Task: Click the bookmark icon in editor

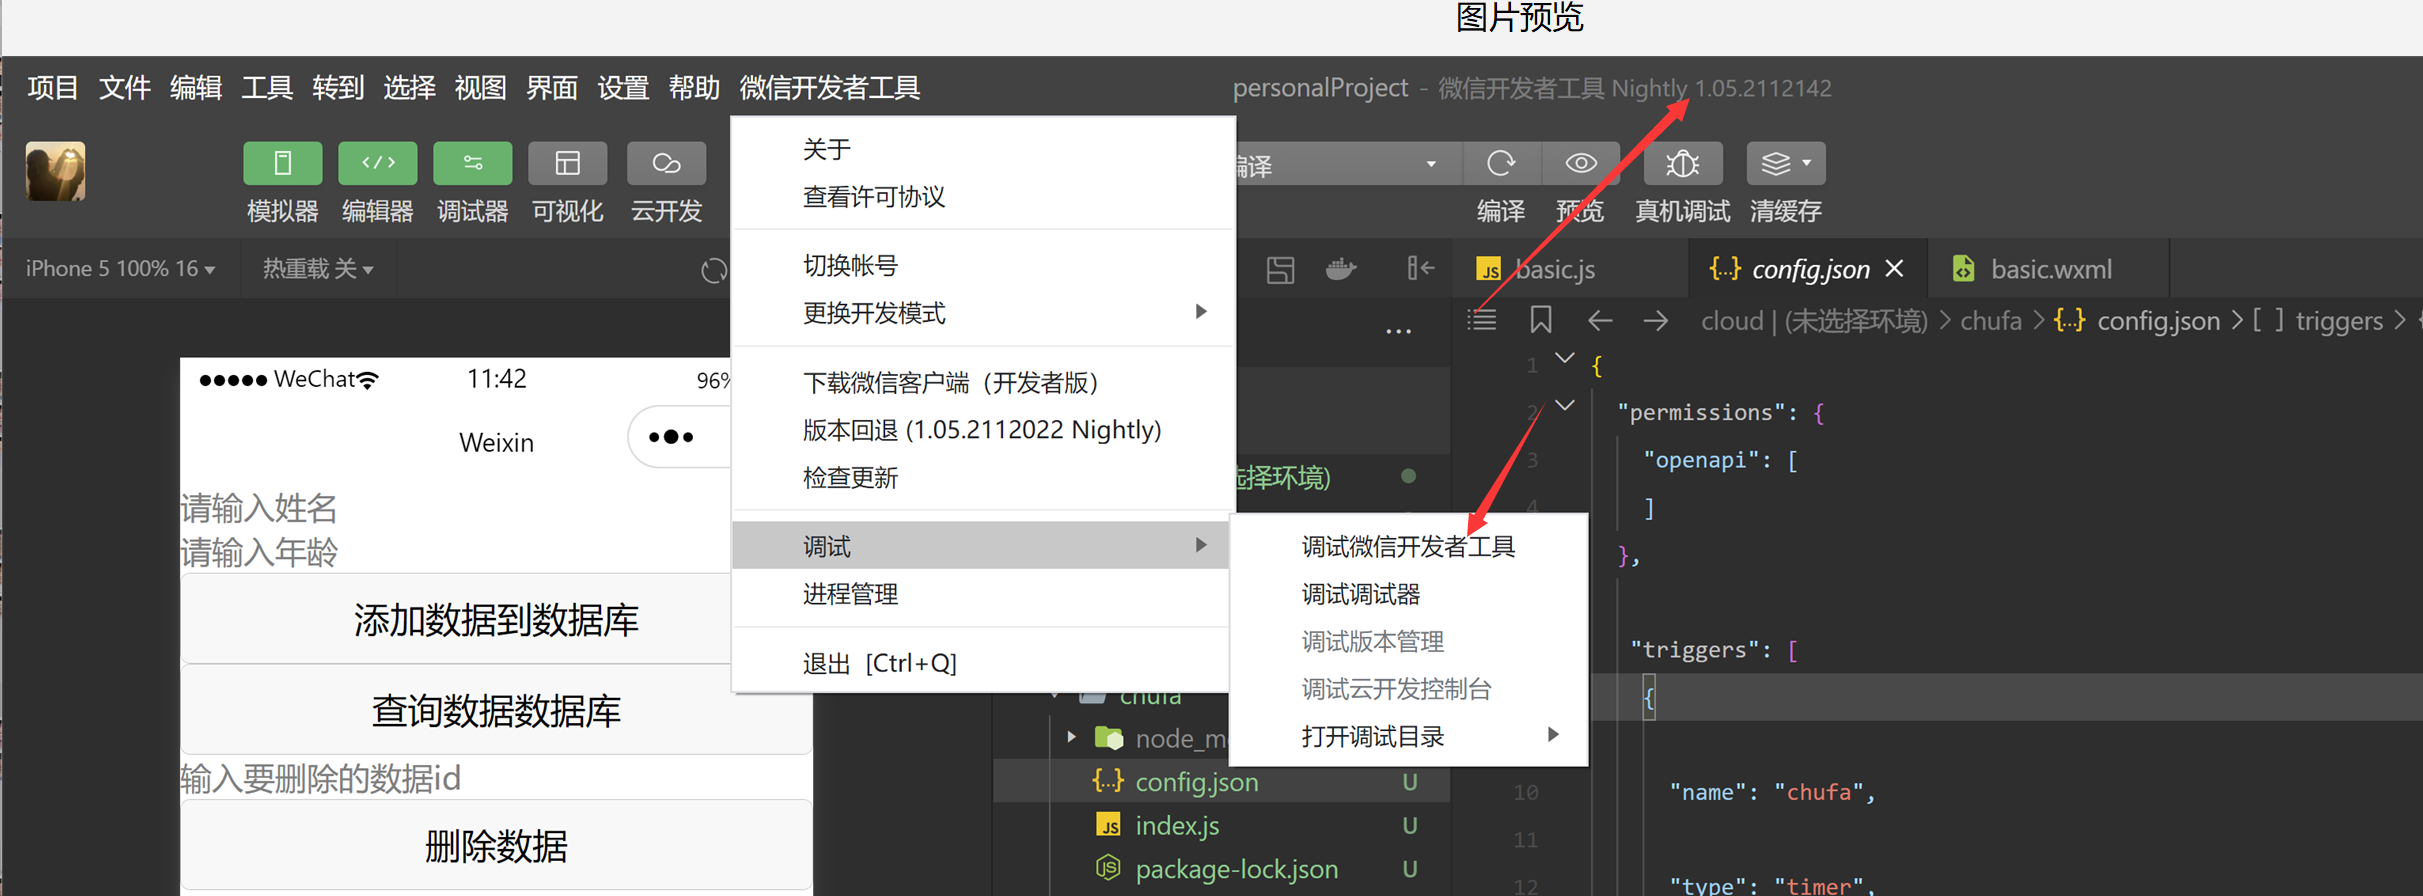Action: [1541, 320]
